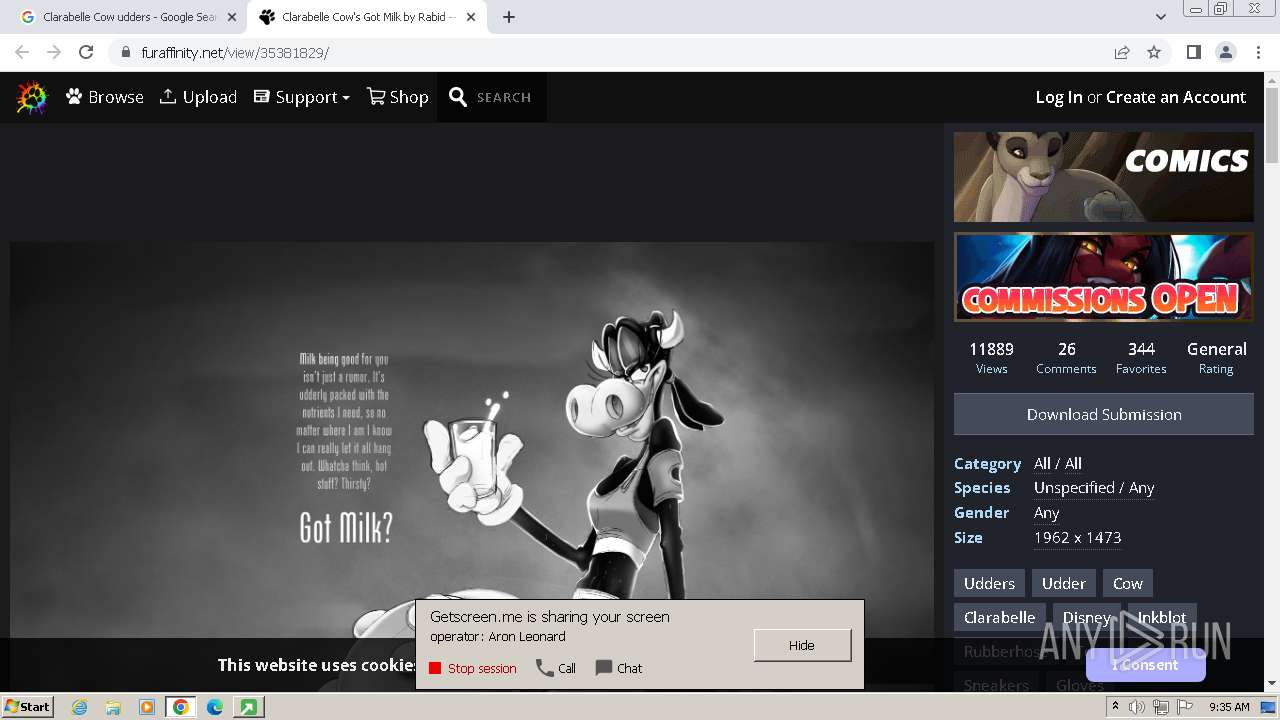Click the Log In link
Image resolution: width=1280 pixels, height=720 pixels.
[x=1059, y=97]
